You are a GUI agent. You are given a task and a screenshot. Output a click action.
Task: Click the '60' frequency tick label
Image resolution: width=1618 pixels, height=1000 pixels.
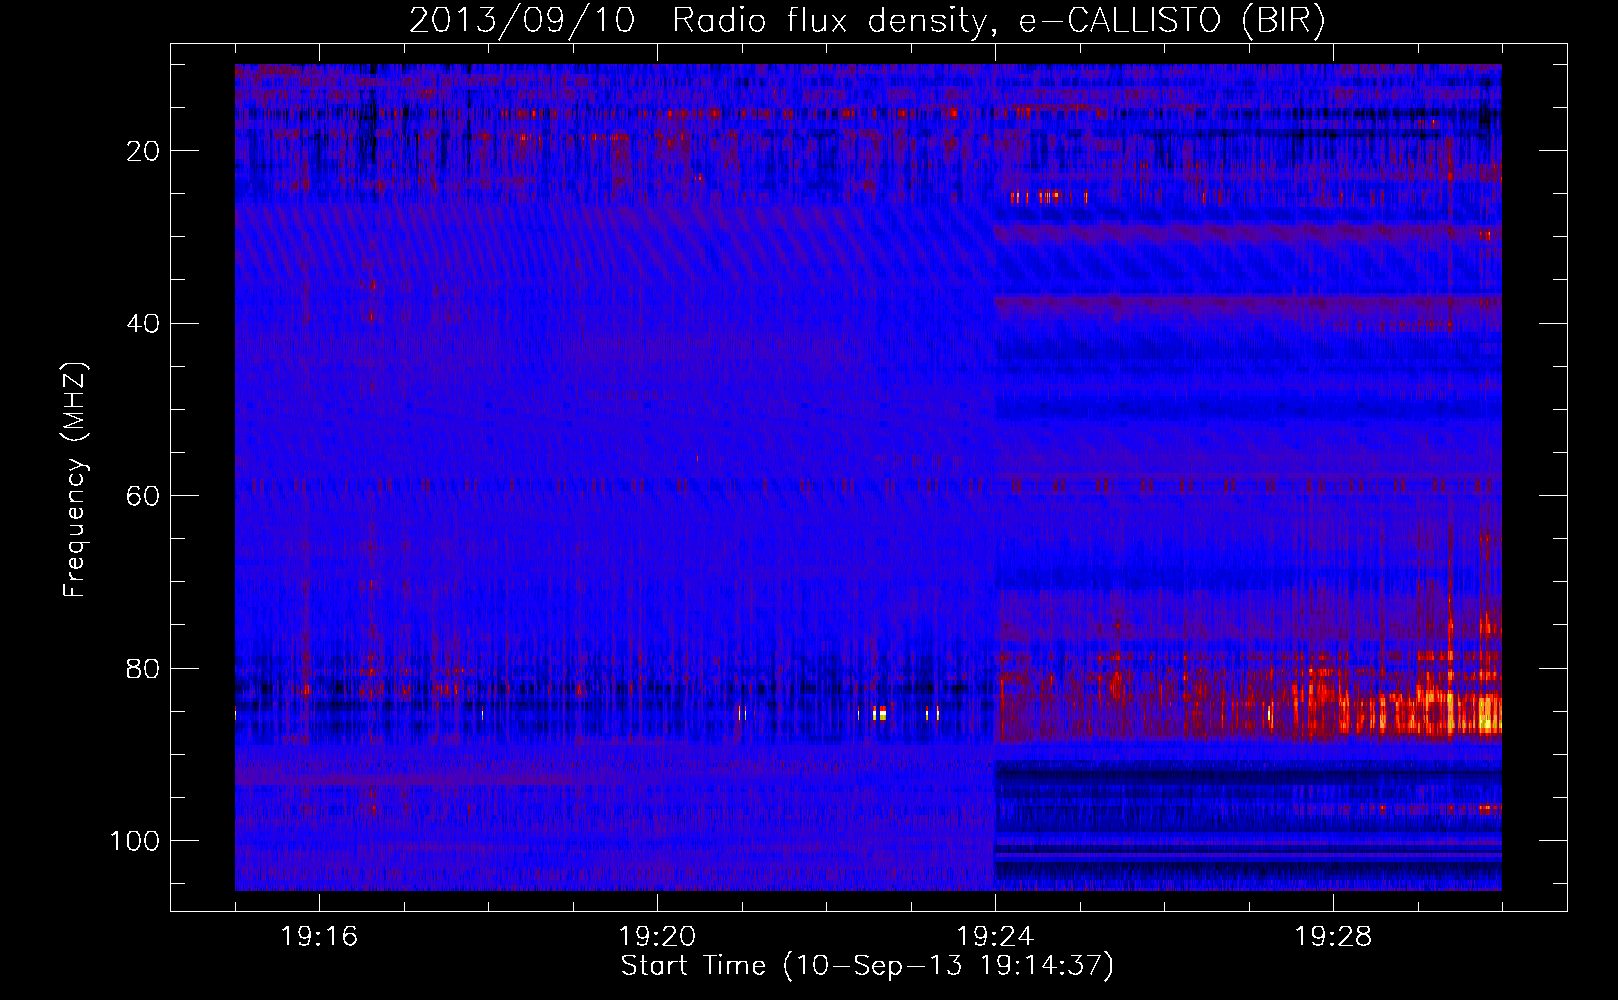pyautogui.click(x=144, y=496)
